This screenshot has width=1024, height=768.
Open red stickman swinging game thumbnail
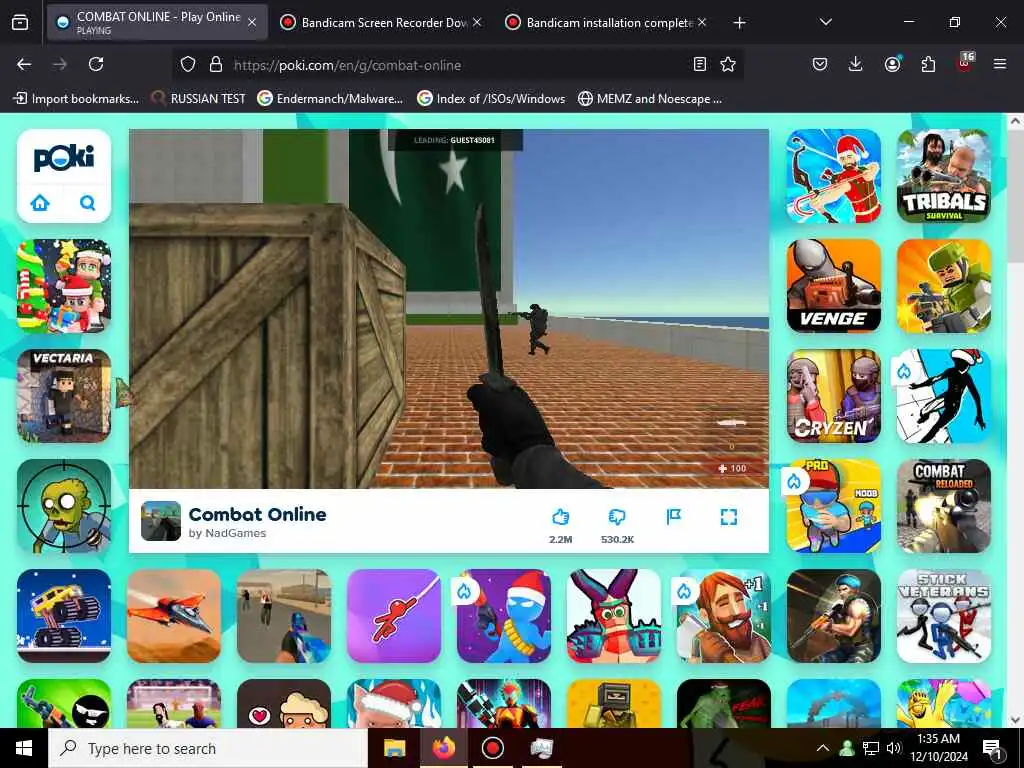[394, 616]
